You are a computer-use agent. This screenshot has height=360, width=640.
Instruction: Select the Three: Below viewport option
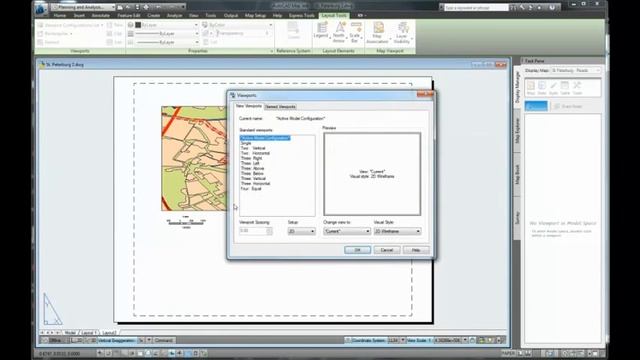tap(252, 173)
